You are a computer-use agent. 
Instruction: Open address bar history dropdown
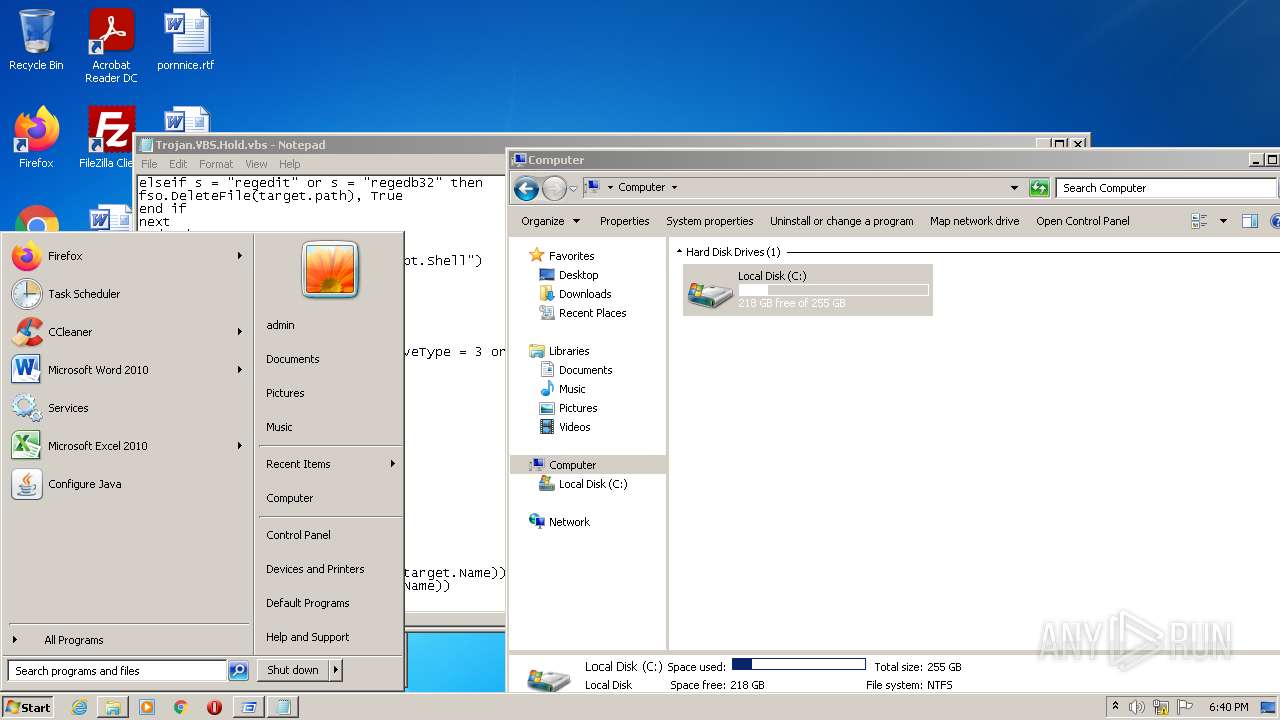coord(1014,188)
